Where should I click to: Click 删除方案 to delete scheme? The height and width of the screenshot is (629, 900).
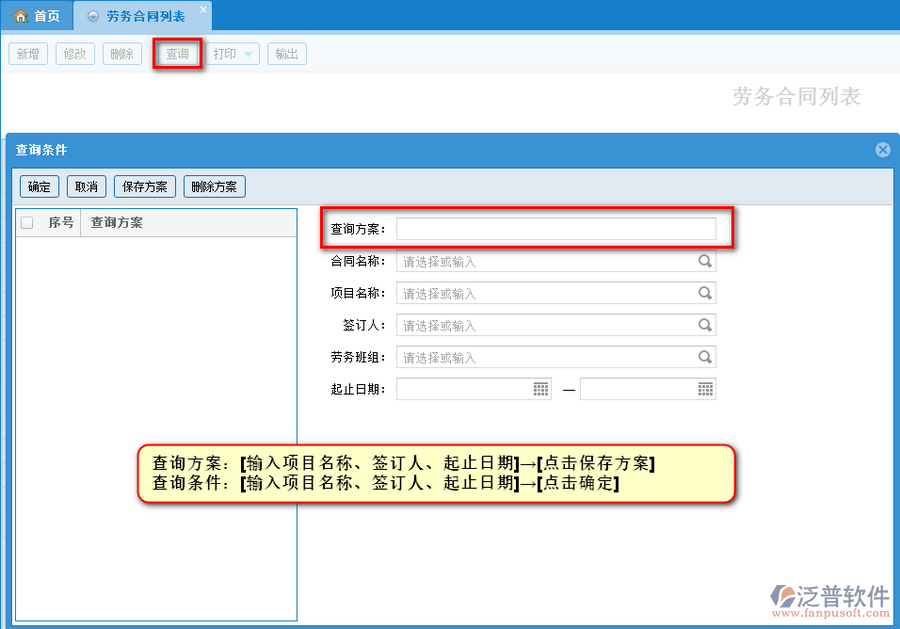pyautogui.click(x=214, y=187)
